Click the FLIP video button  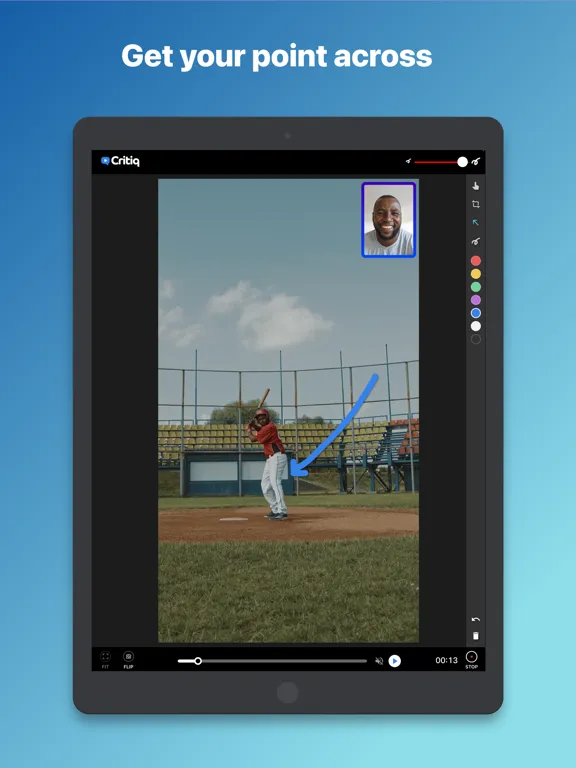pyautogui.click(x=128, y=659)
